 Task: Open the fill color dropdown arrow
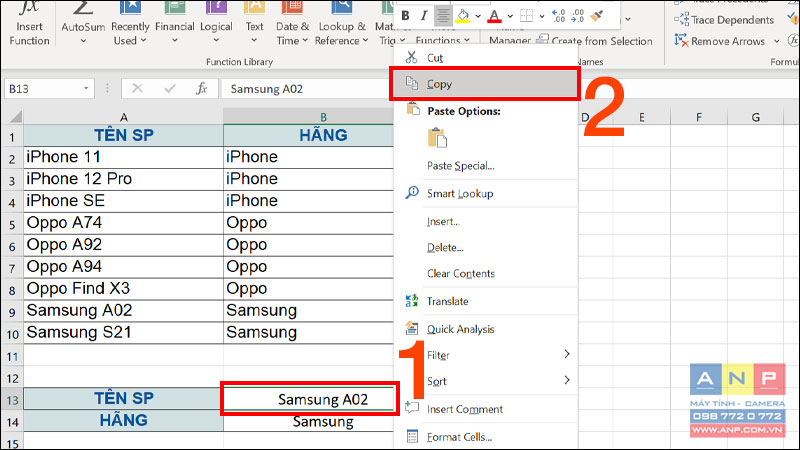[478, 17]
